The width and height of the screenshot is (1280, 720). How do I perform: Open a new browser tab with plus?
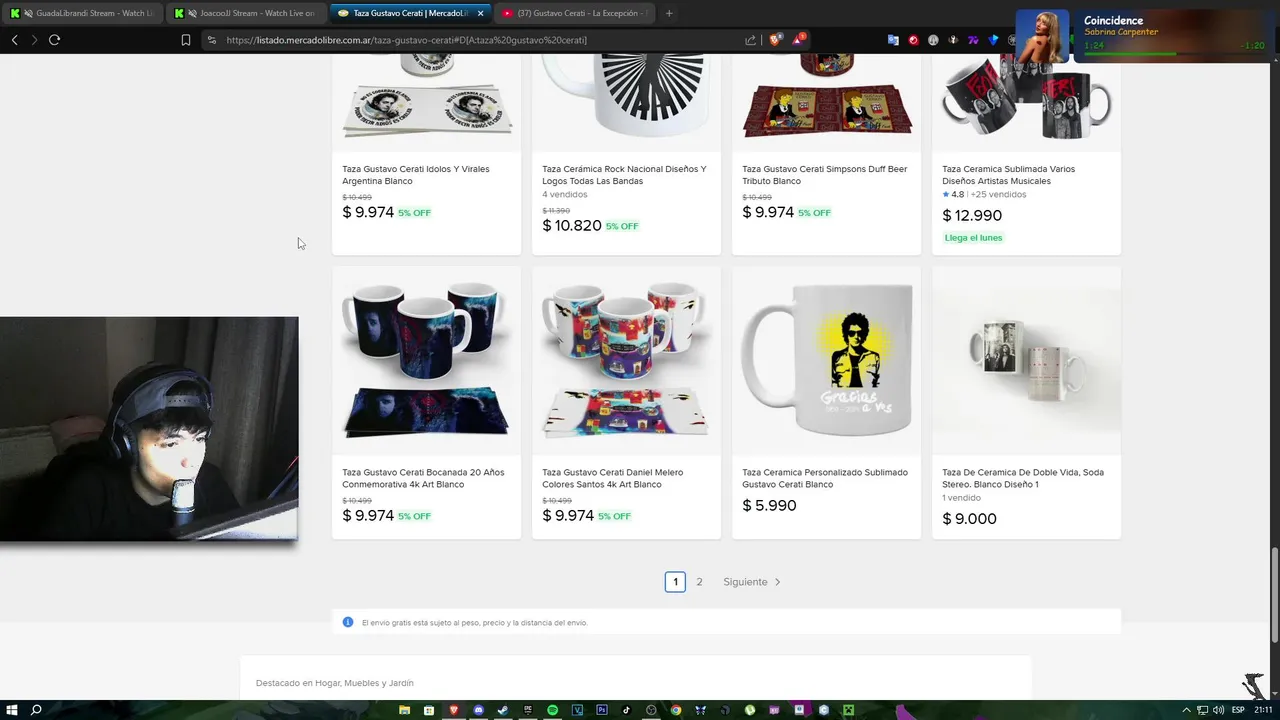669,13
